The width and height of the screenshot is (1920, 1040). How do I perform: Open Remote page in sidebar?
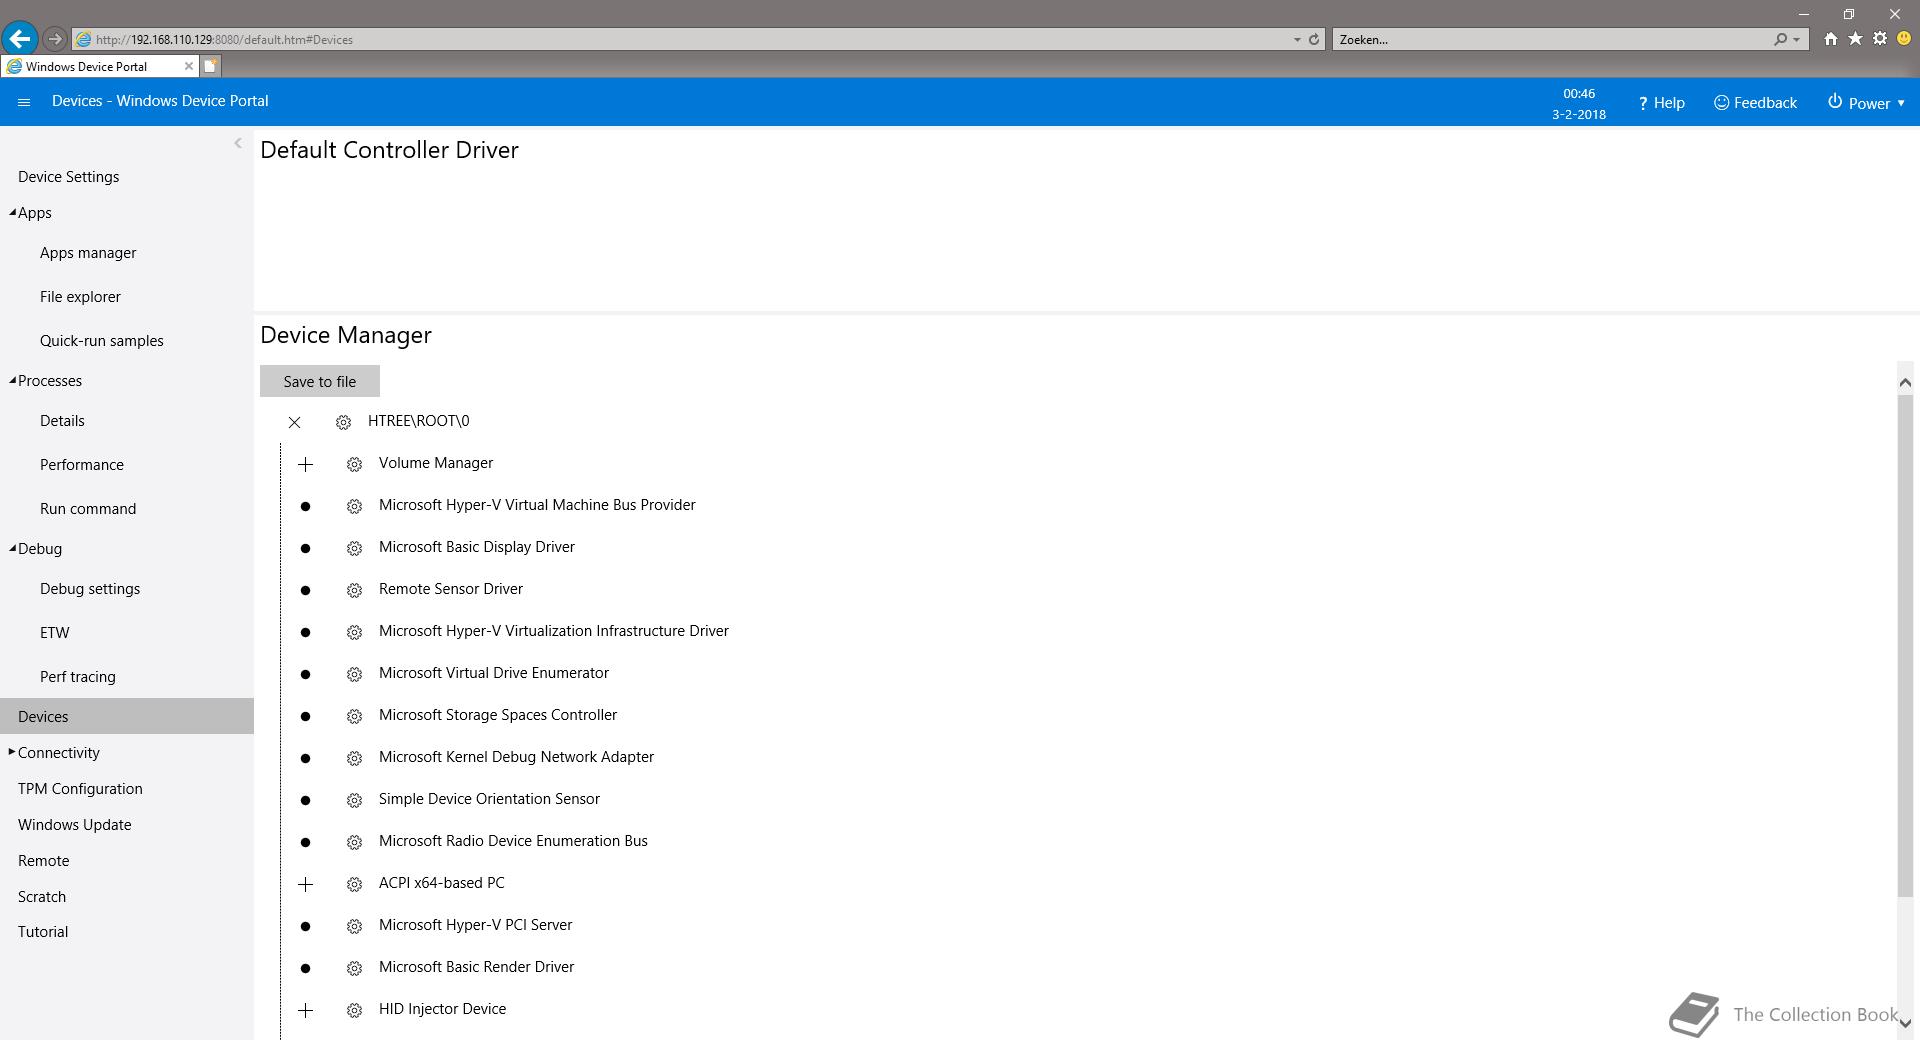(44, 861)
